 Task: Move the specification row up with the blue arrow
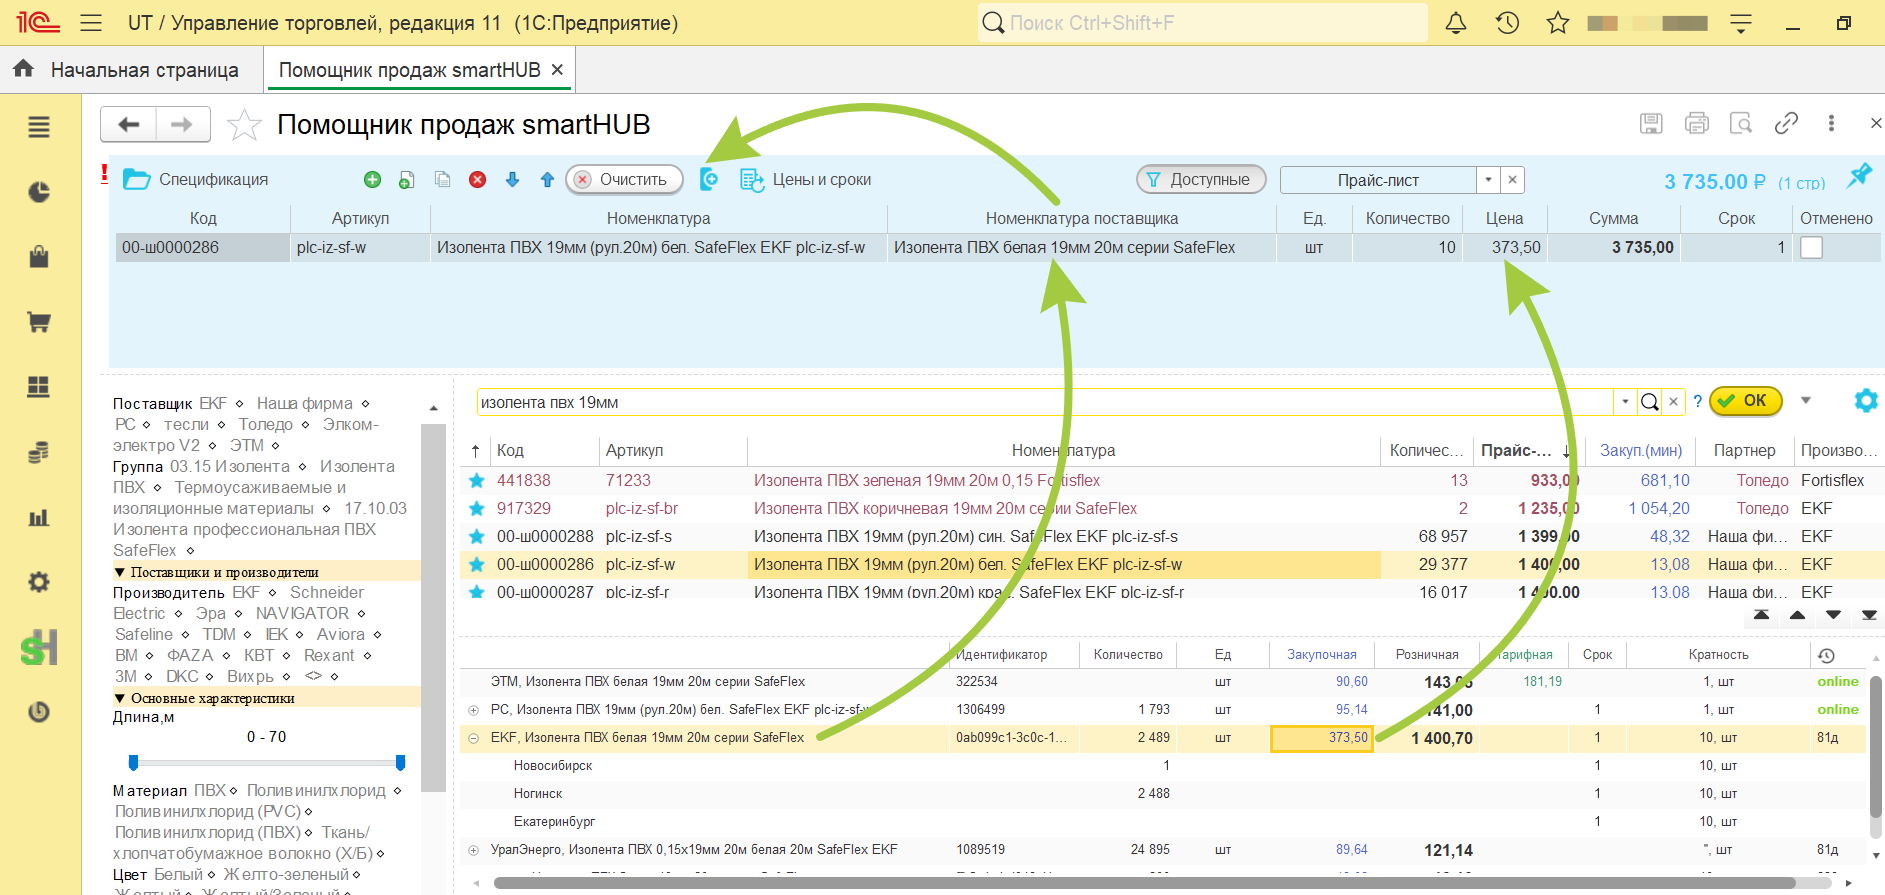(547, 180)
